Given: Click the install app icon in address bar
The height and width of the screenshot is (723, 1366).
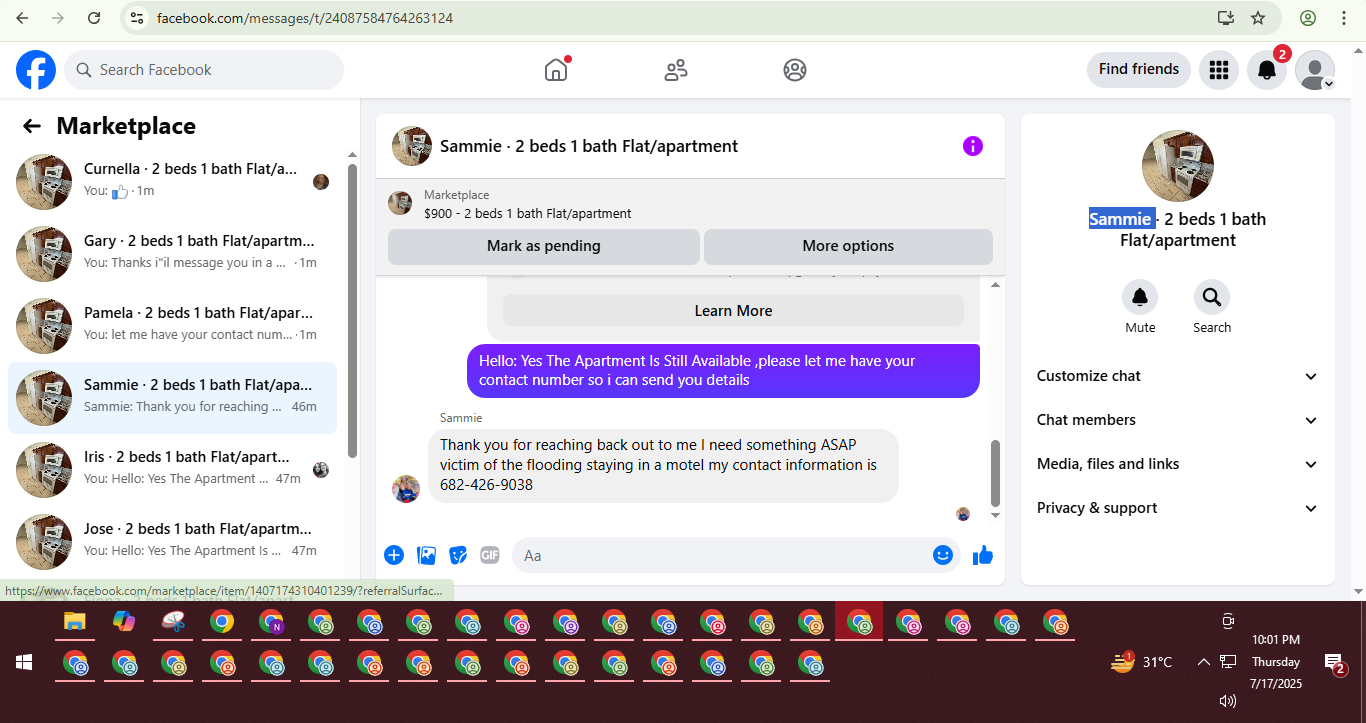Looking at the screenshot, I should pyautogui.click(x=1226, y=18).
